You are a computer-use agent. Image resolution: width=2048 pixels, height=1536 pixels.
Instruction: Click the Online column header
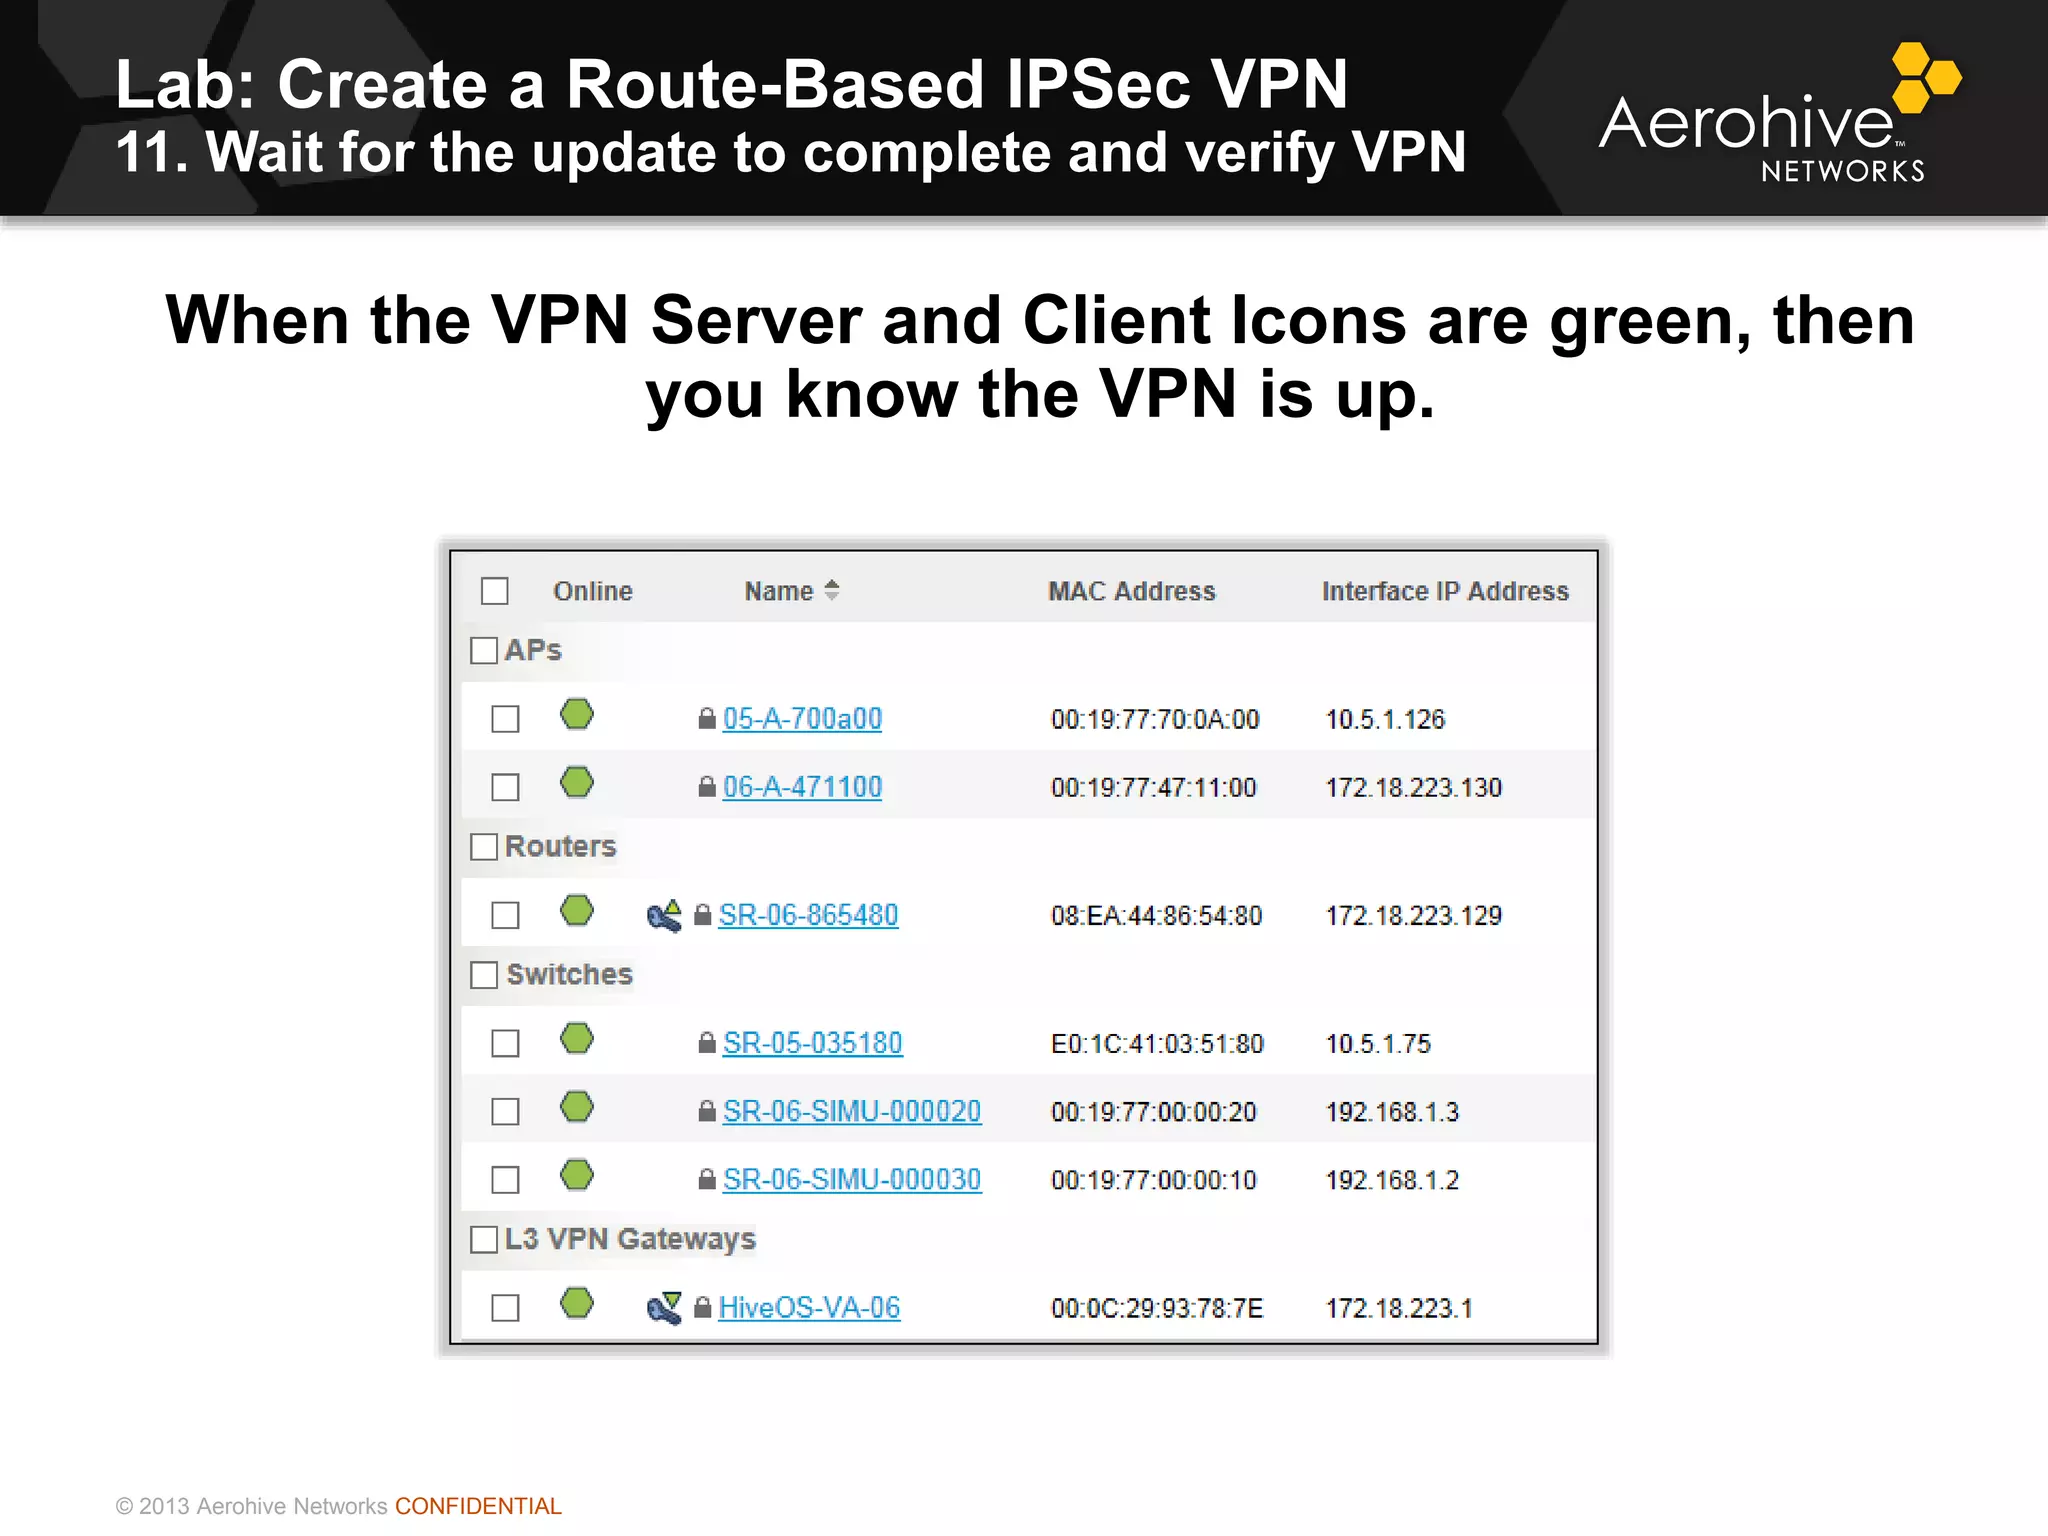point(593,591)
